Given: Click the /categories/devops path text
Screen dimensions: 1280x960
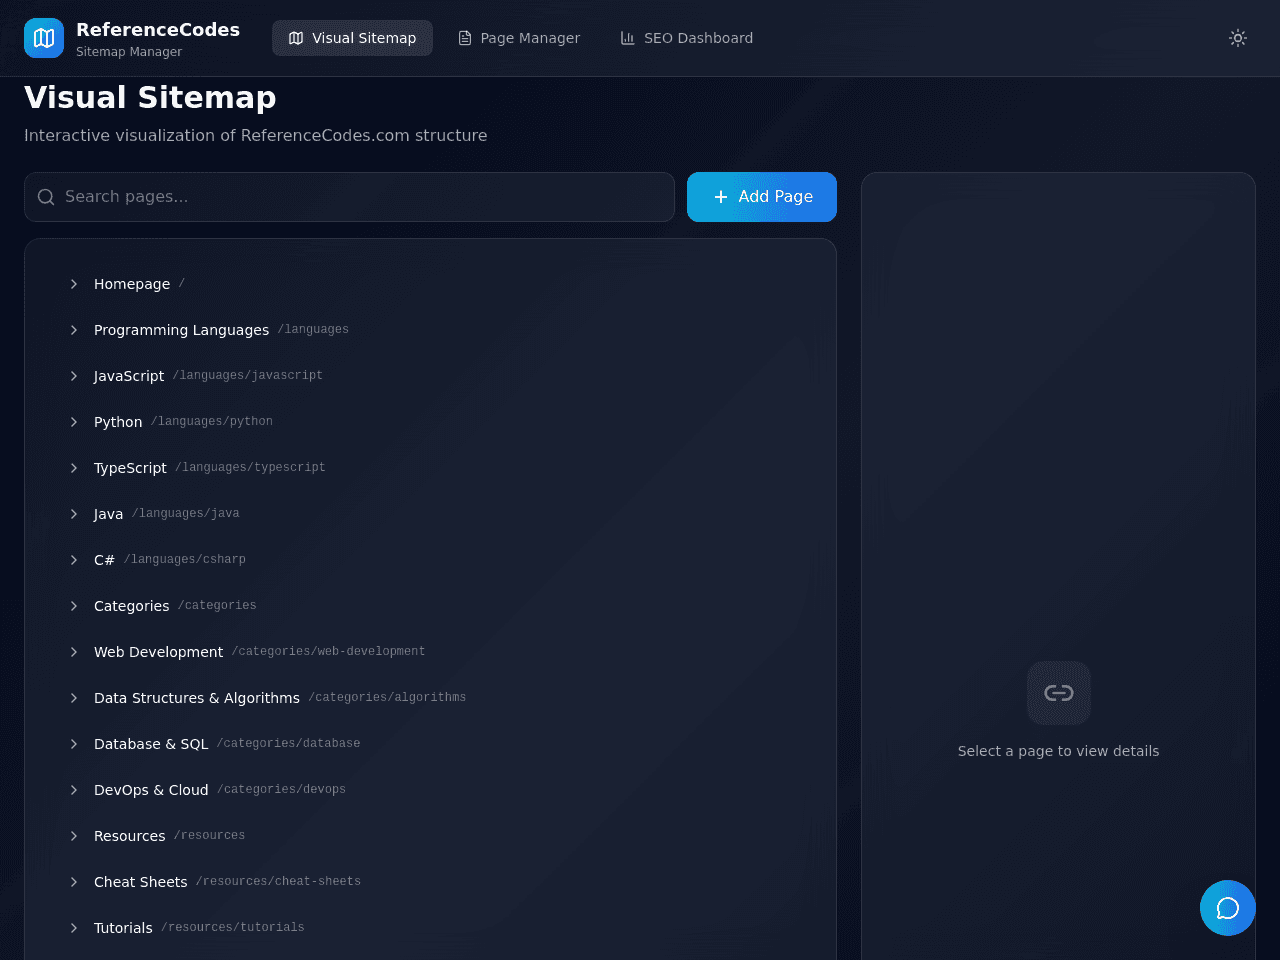Looking at the screenshot, I should click(x=281, y=789).
